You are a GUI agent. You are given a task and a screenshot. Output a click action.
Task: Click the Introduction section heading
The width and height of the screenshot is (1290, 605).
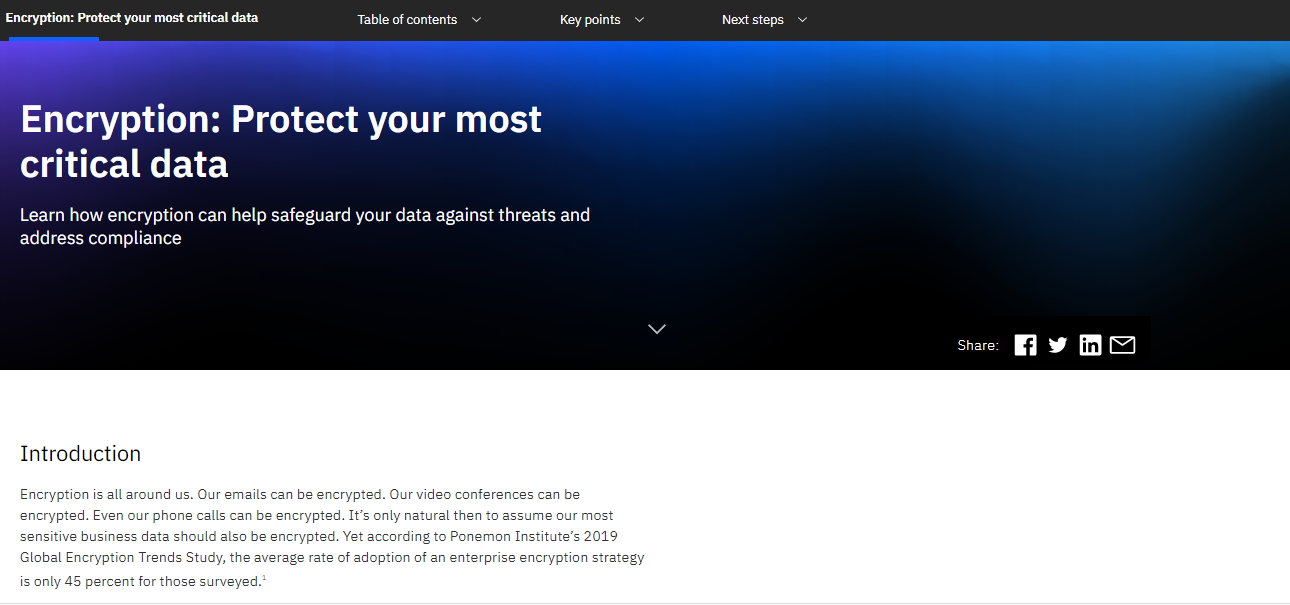pos(80,453)
